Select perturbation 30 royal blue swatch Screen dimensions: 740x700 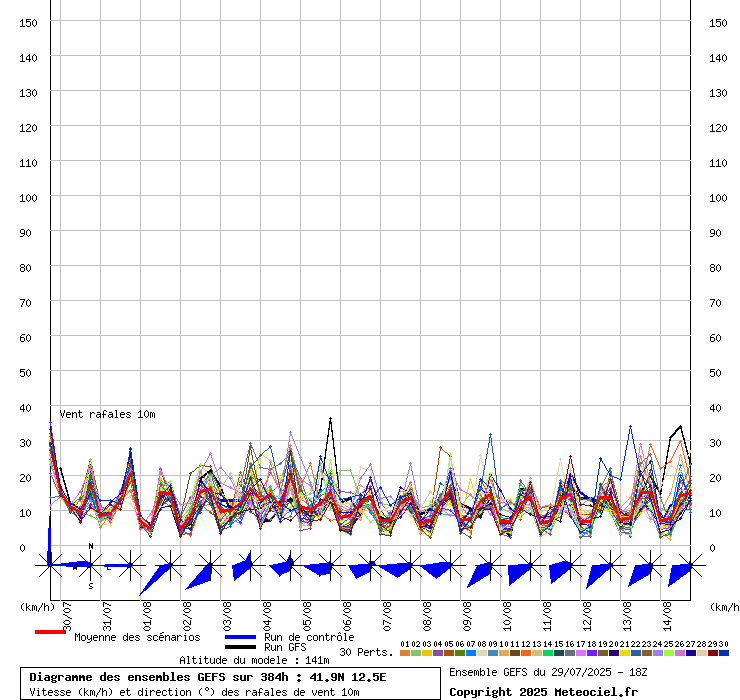[x=723, y=653]
